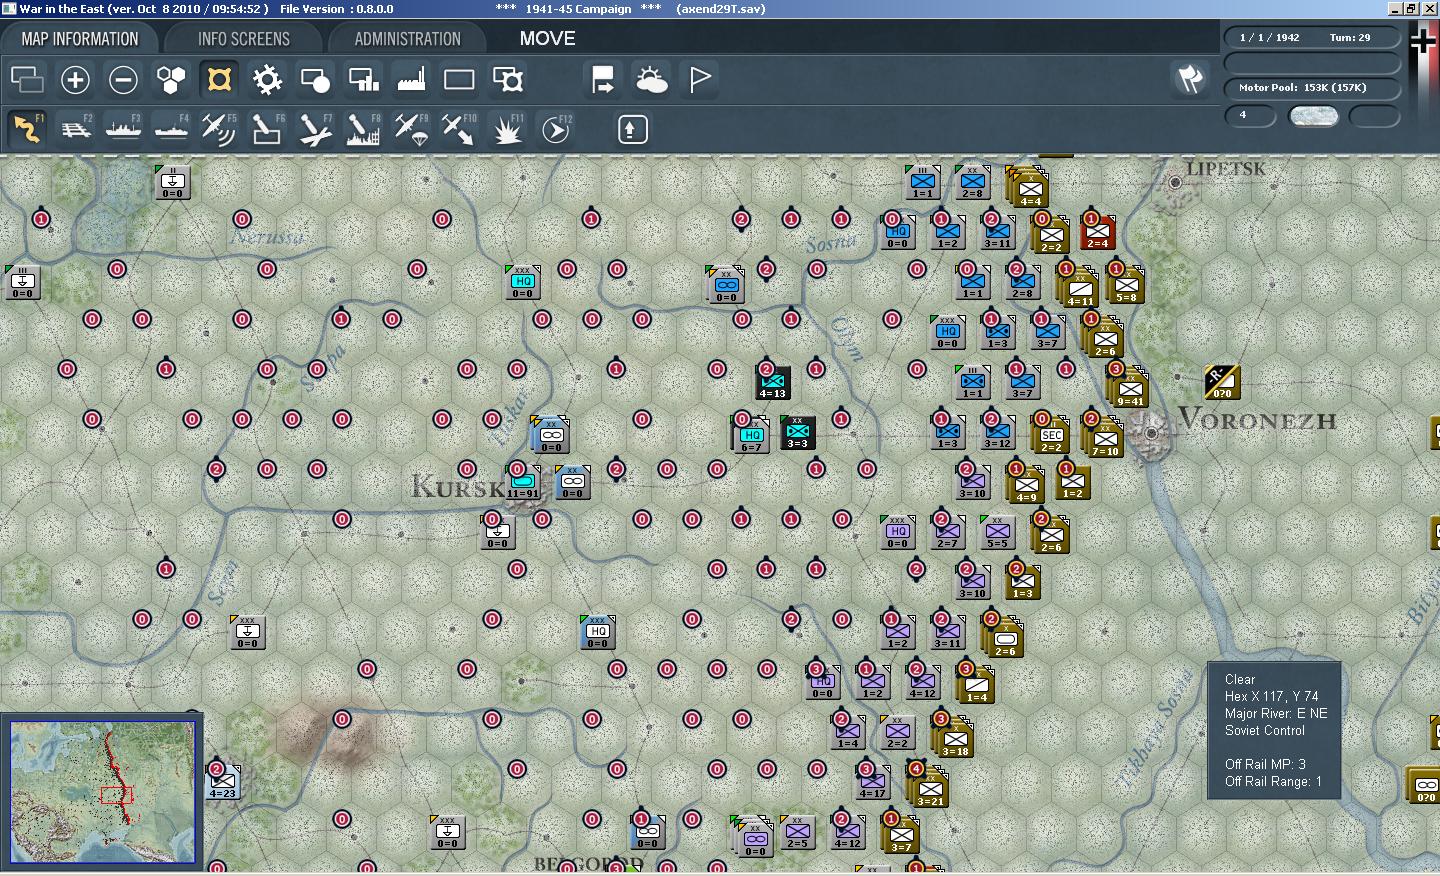Toggle the highlighted fortification level icon
This screenshot has height=876, width=1440.
pos(219,79)
